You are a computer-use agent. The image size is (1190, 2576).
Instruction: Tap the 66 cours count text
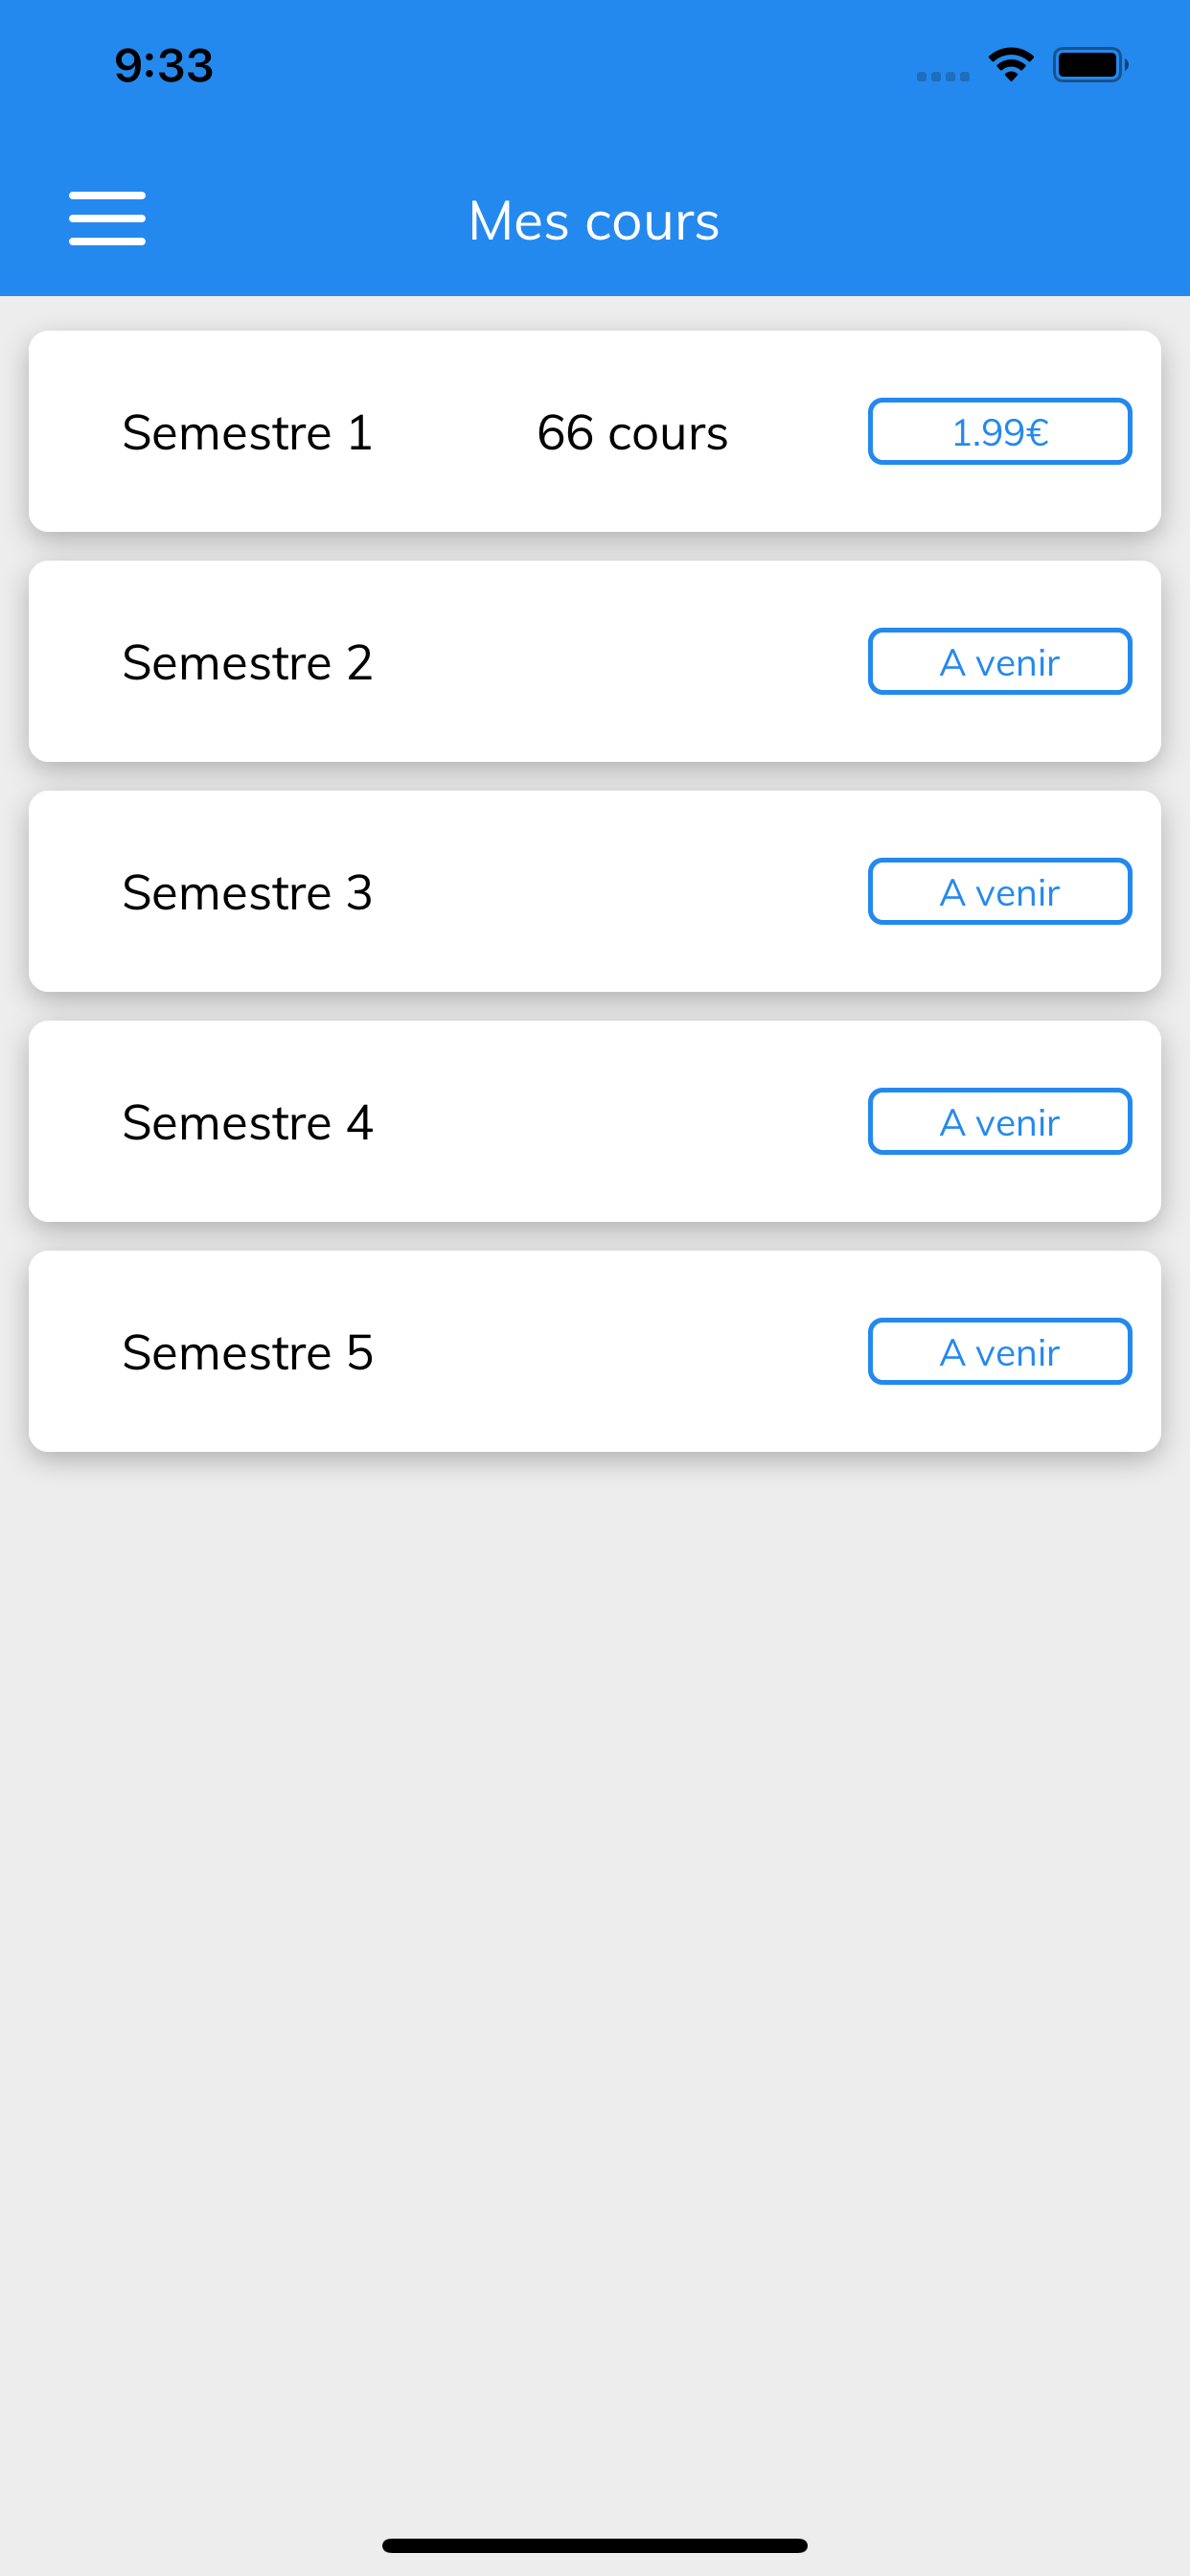point(632,432)
